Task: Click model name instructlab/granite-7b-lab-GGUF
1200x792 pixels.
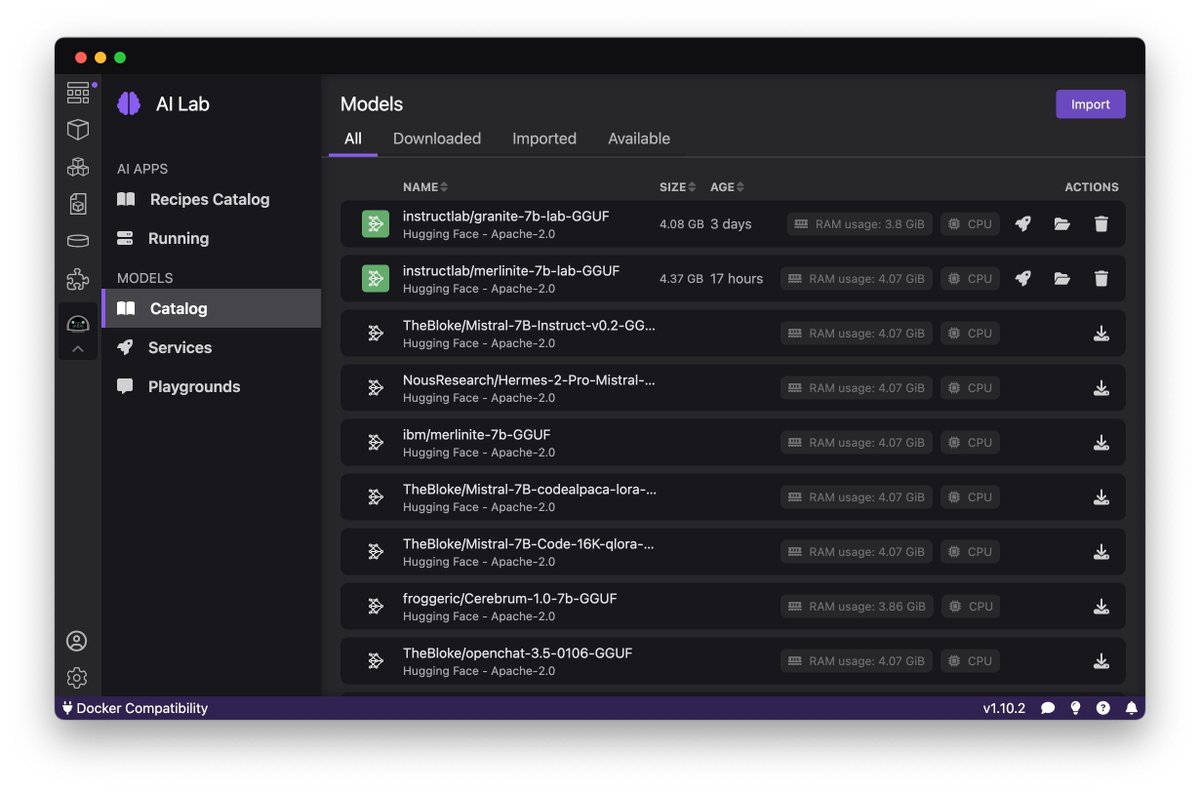Action: (x=506, y=216)
